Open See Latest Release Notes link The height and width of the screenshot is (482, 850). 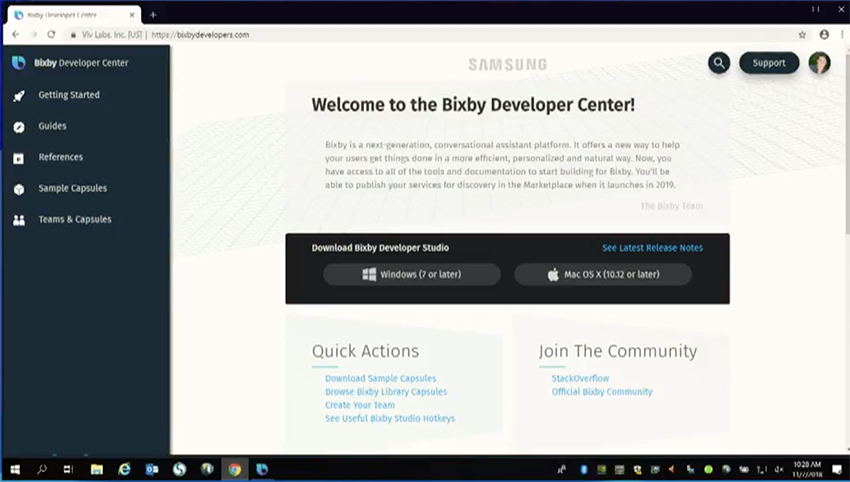[652, 248]
